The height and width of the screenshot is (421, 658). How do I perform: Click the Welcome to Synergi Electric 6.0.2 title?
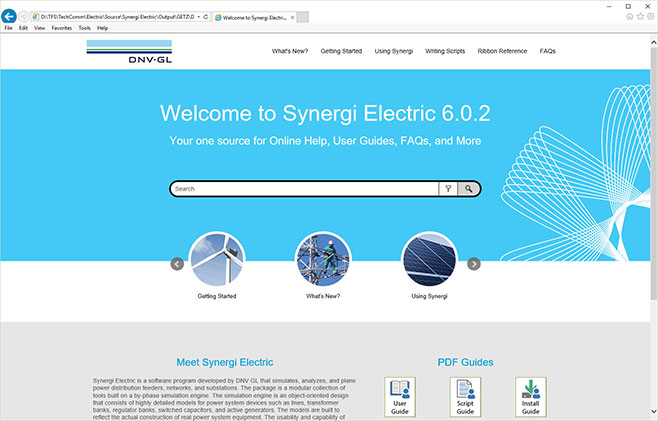(325, 113)
